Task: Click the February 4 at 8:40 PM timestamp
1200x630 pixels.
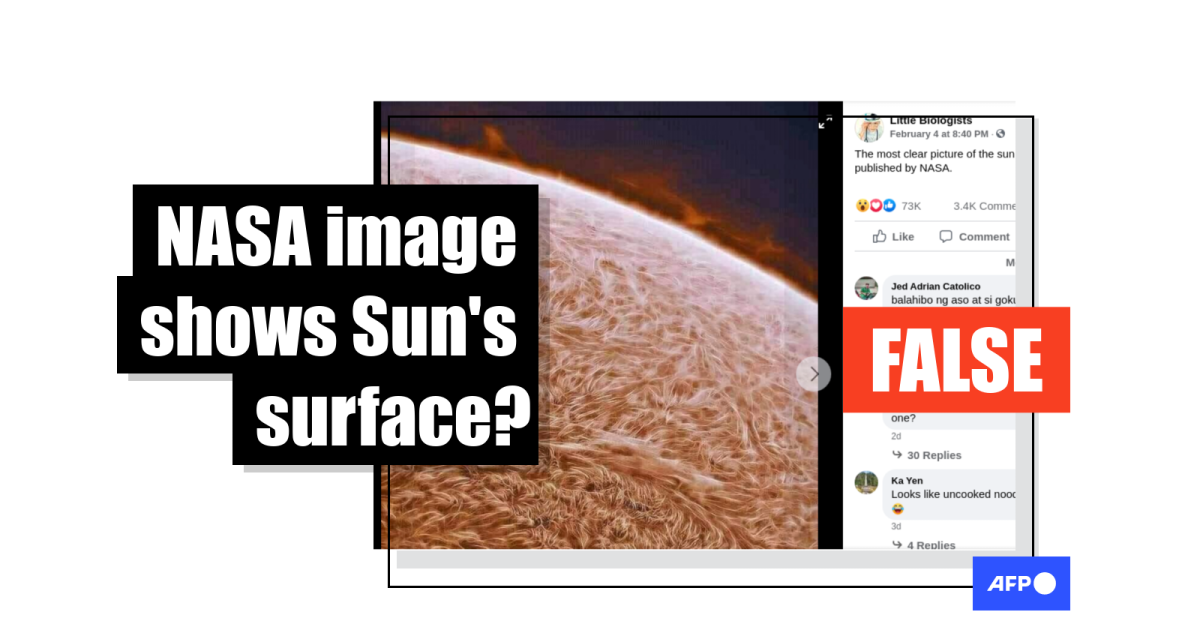Action: pos(939,134)
